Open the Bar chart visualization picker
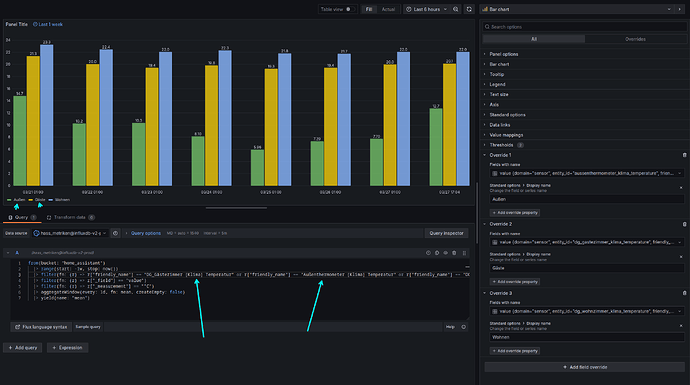 577,9
